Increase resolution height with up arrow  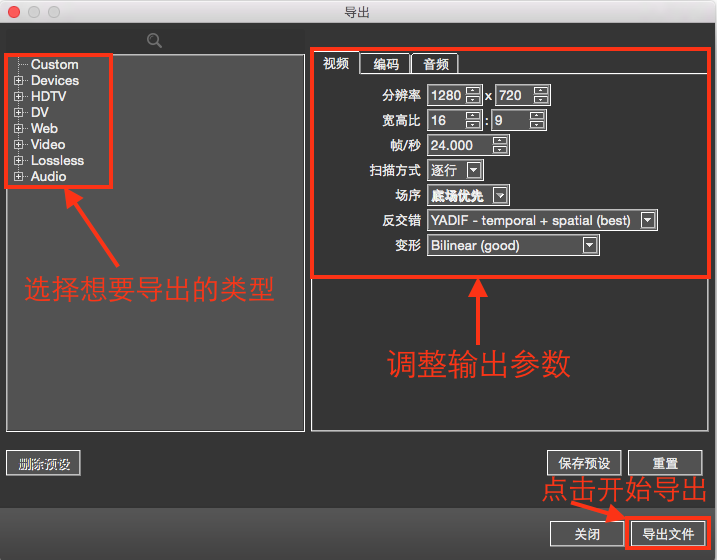(x=541, y=90)
